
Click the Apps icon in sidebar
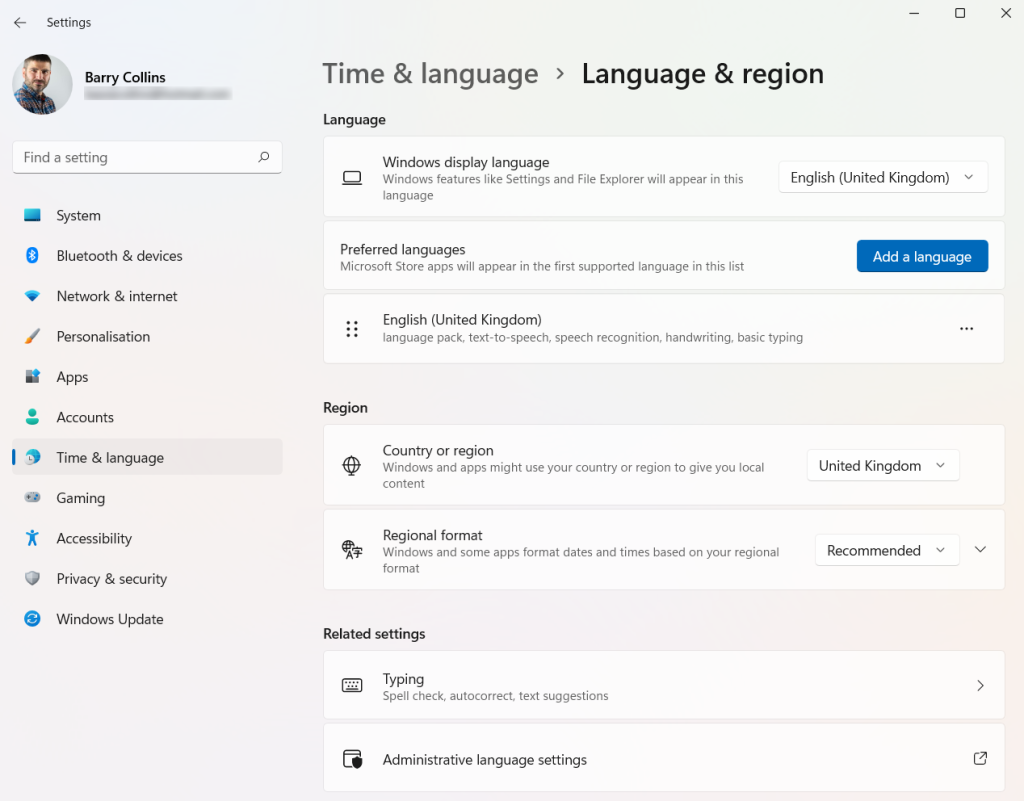tap(32, 377)
